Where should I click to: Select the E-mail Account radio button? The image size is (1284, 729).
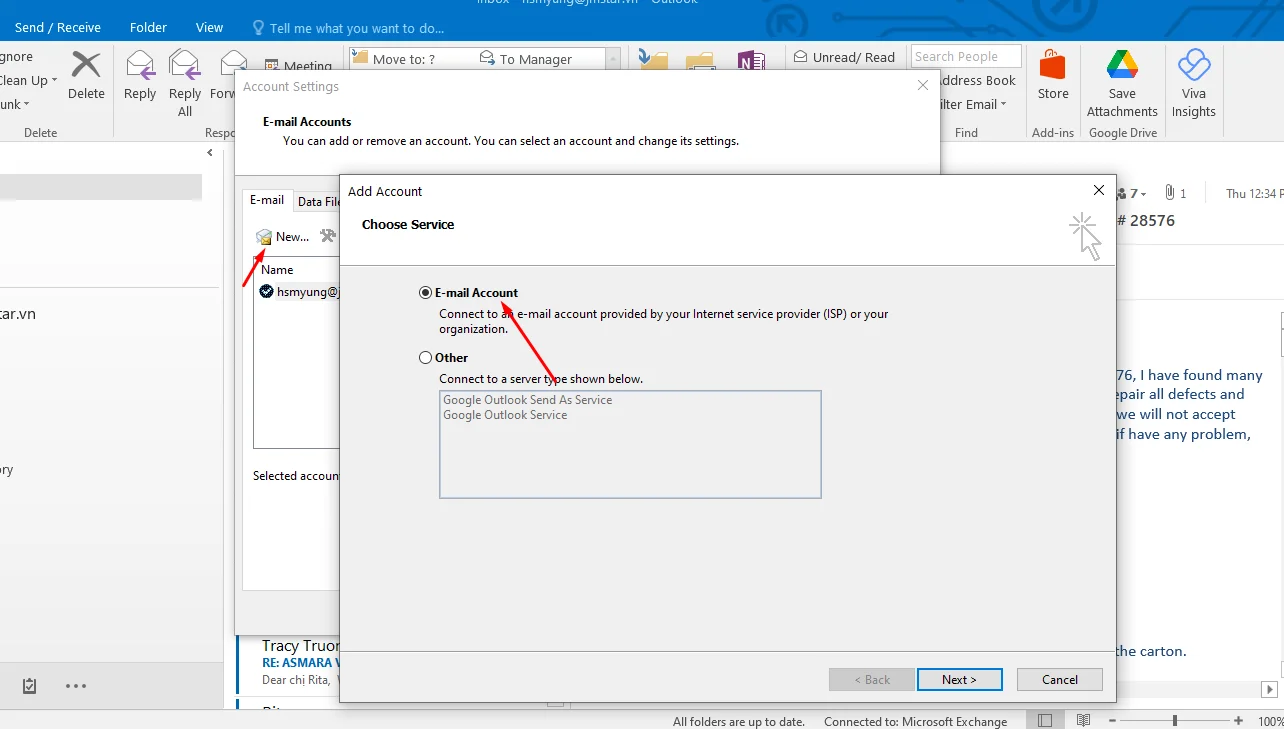point(426,293)
